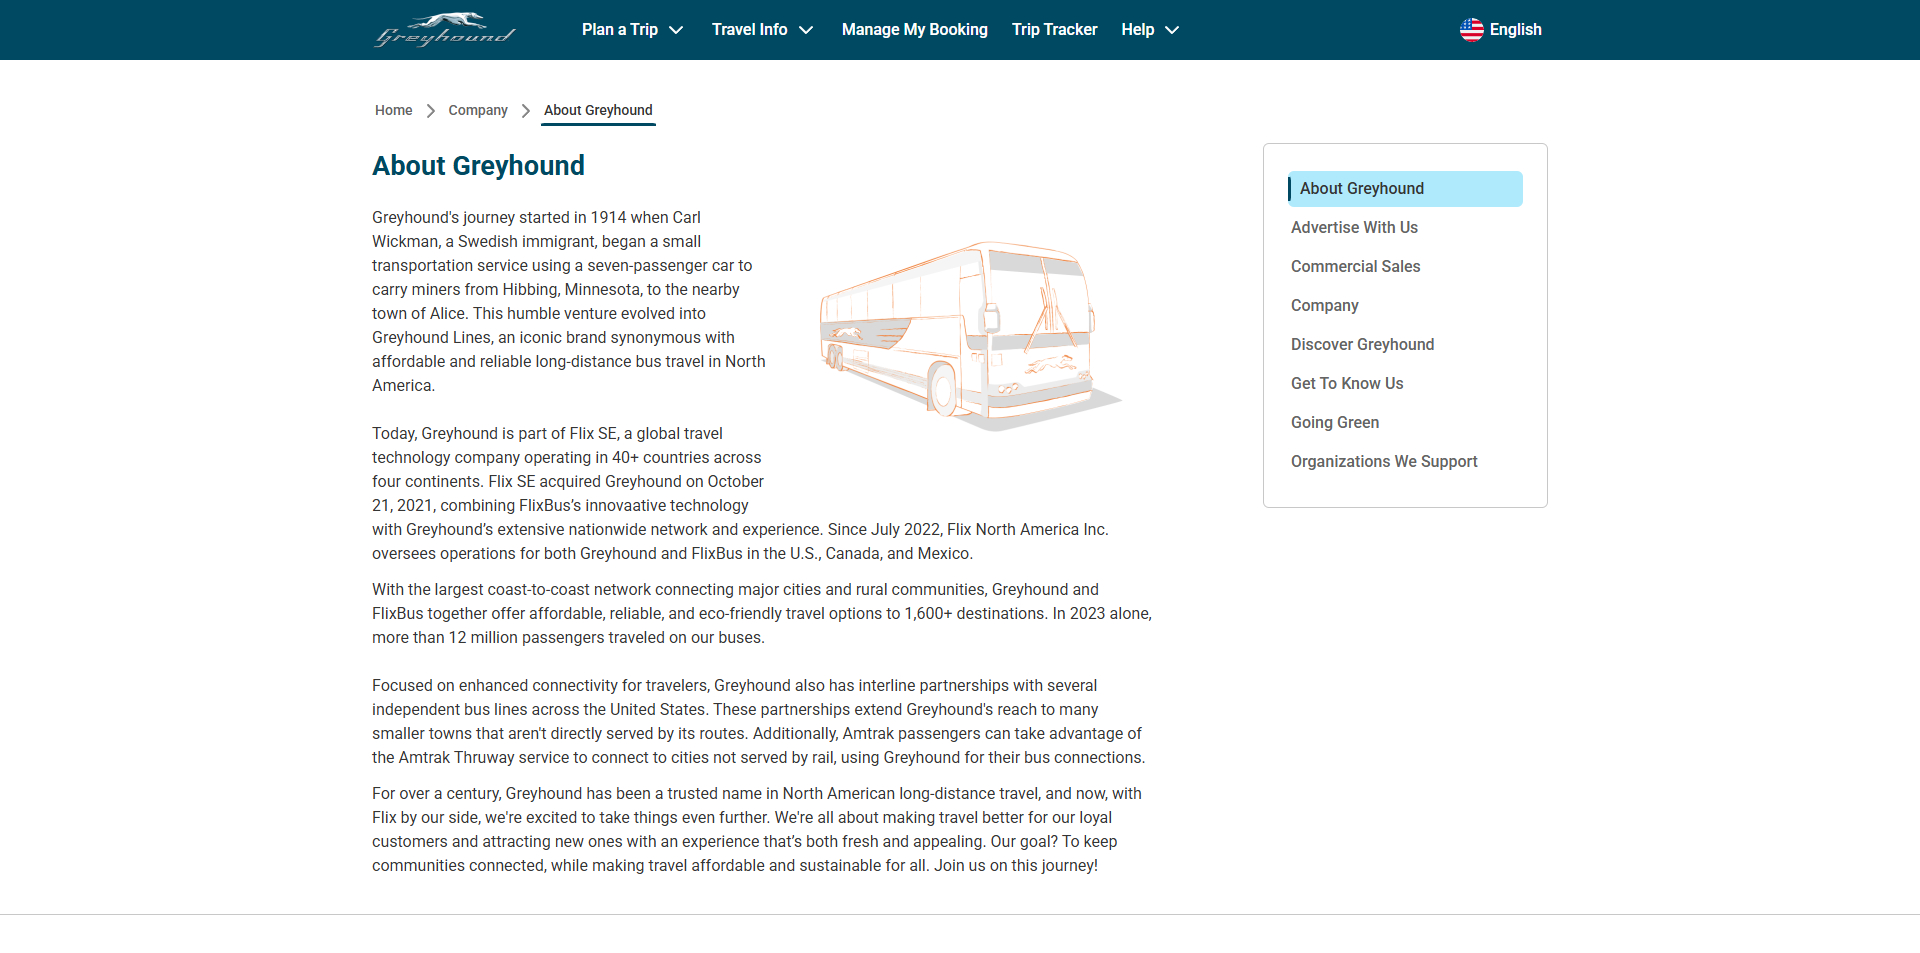Expand the Plan a Trip dropdown
1920x953 pixels.
click(632, 30)
